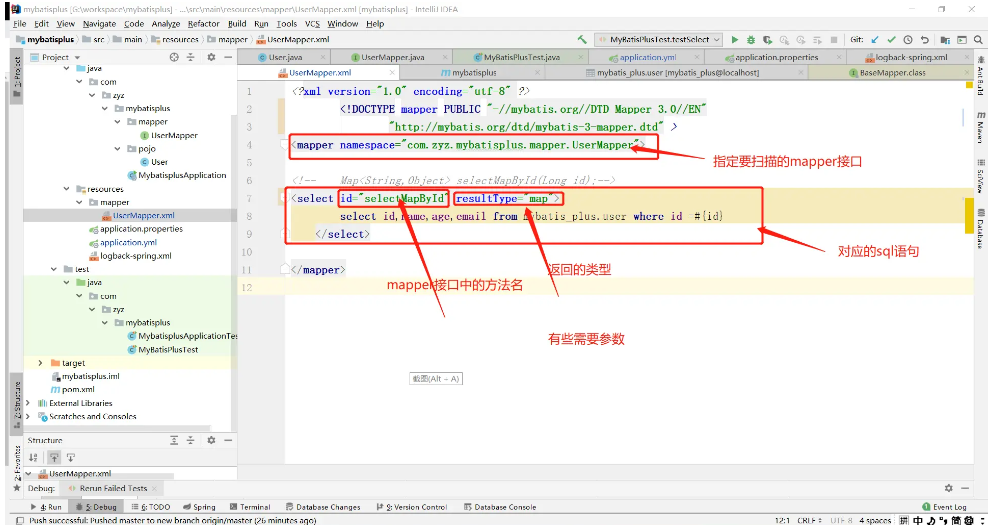Open the Navigate menu
This screenshot has height=525, width=988.
pos(99,24)
